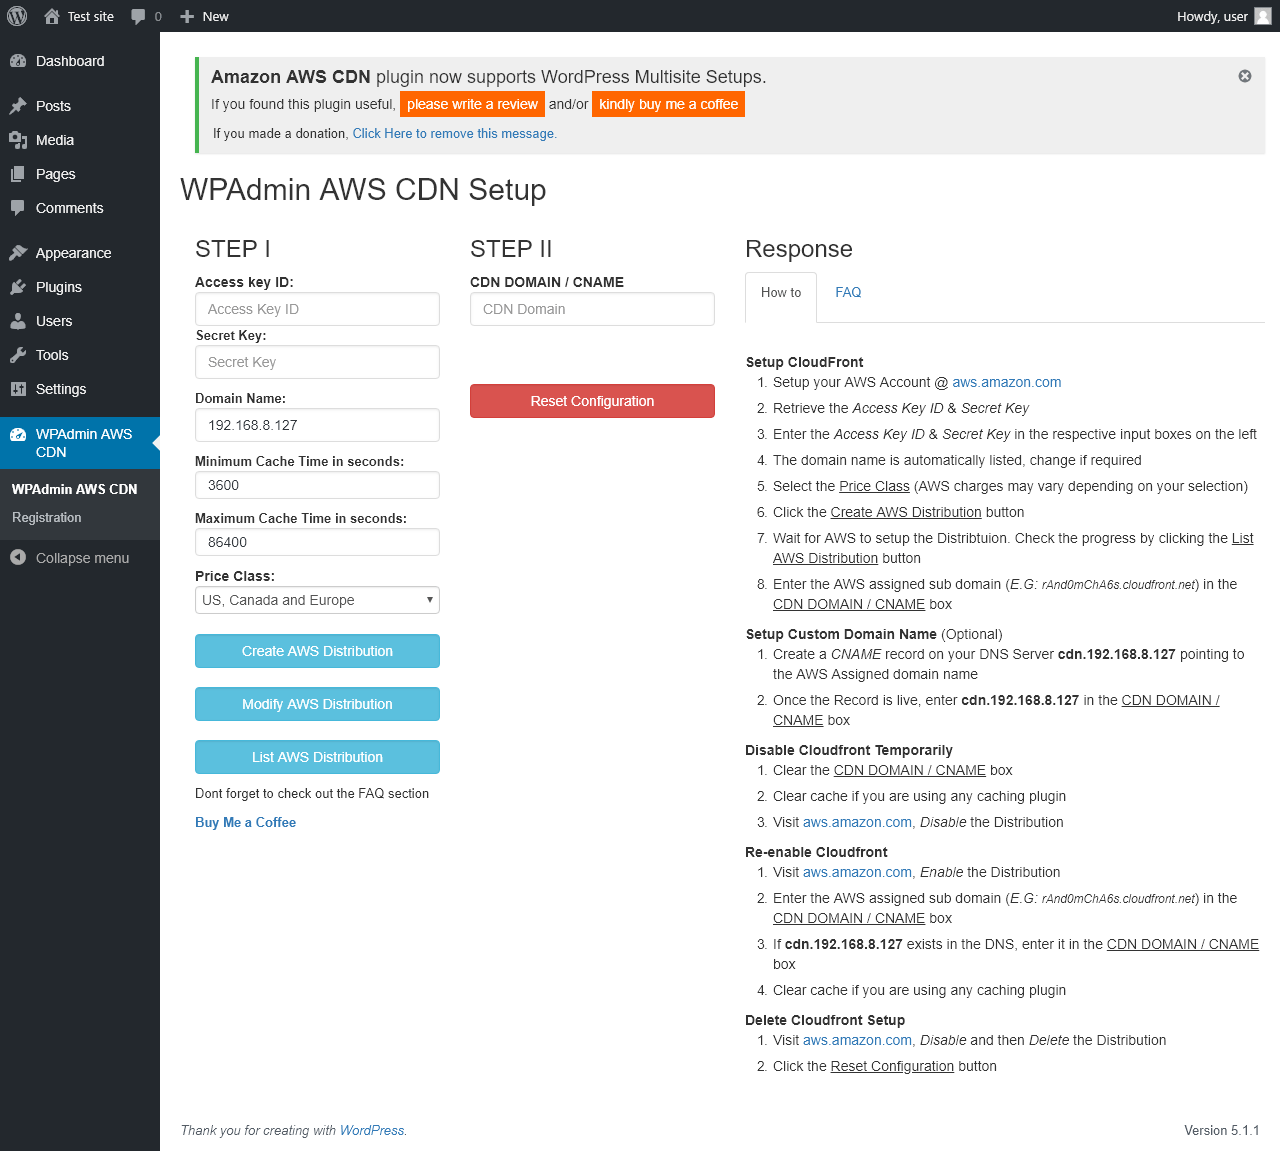Open the Price Class dropdown

(x=317, y=600)
